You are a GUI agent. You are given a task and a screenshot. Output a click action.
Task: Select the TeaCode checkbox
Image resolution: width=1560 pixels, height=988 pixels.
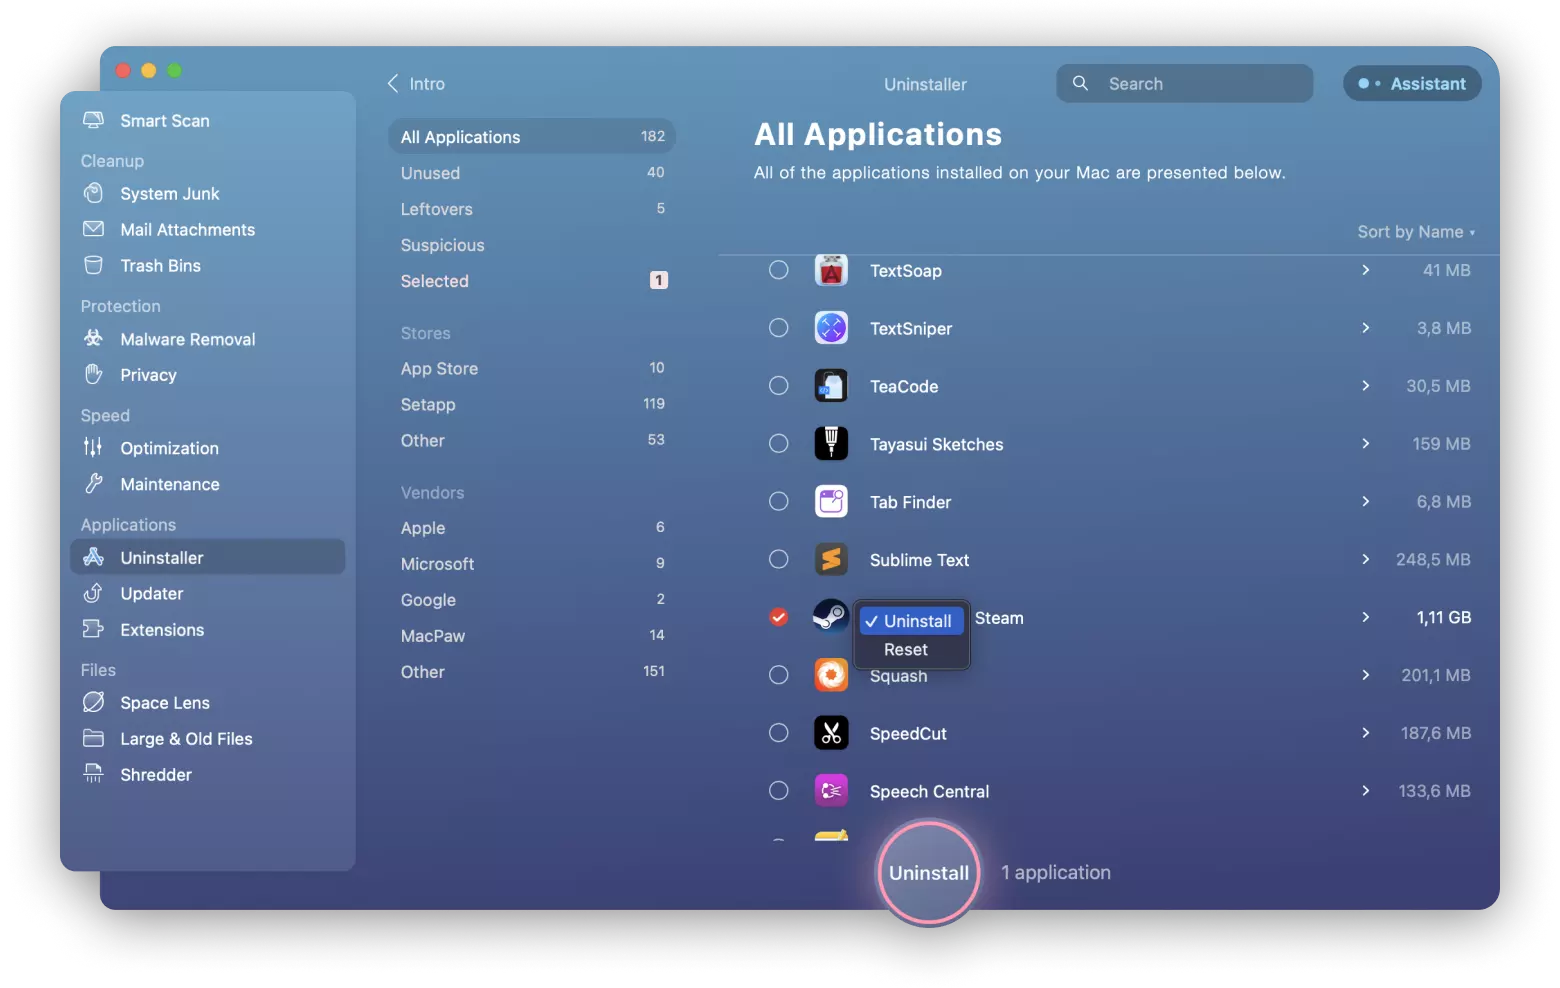point(779,386)
